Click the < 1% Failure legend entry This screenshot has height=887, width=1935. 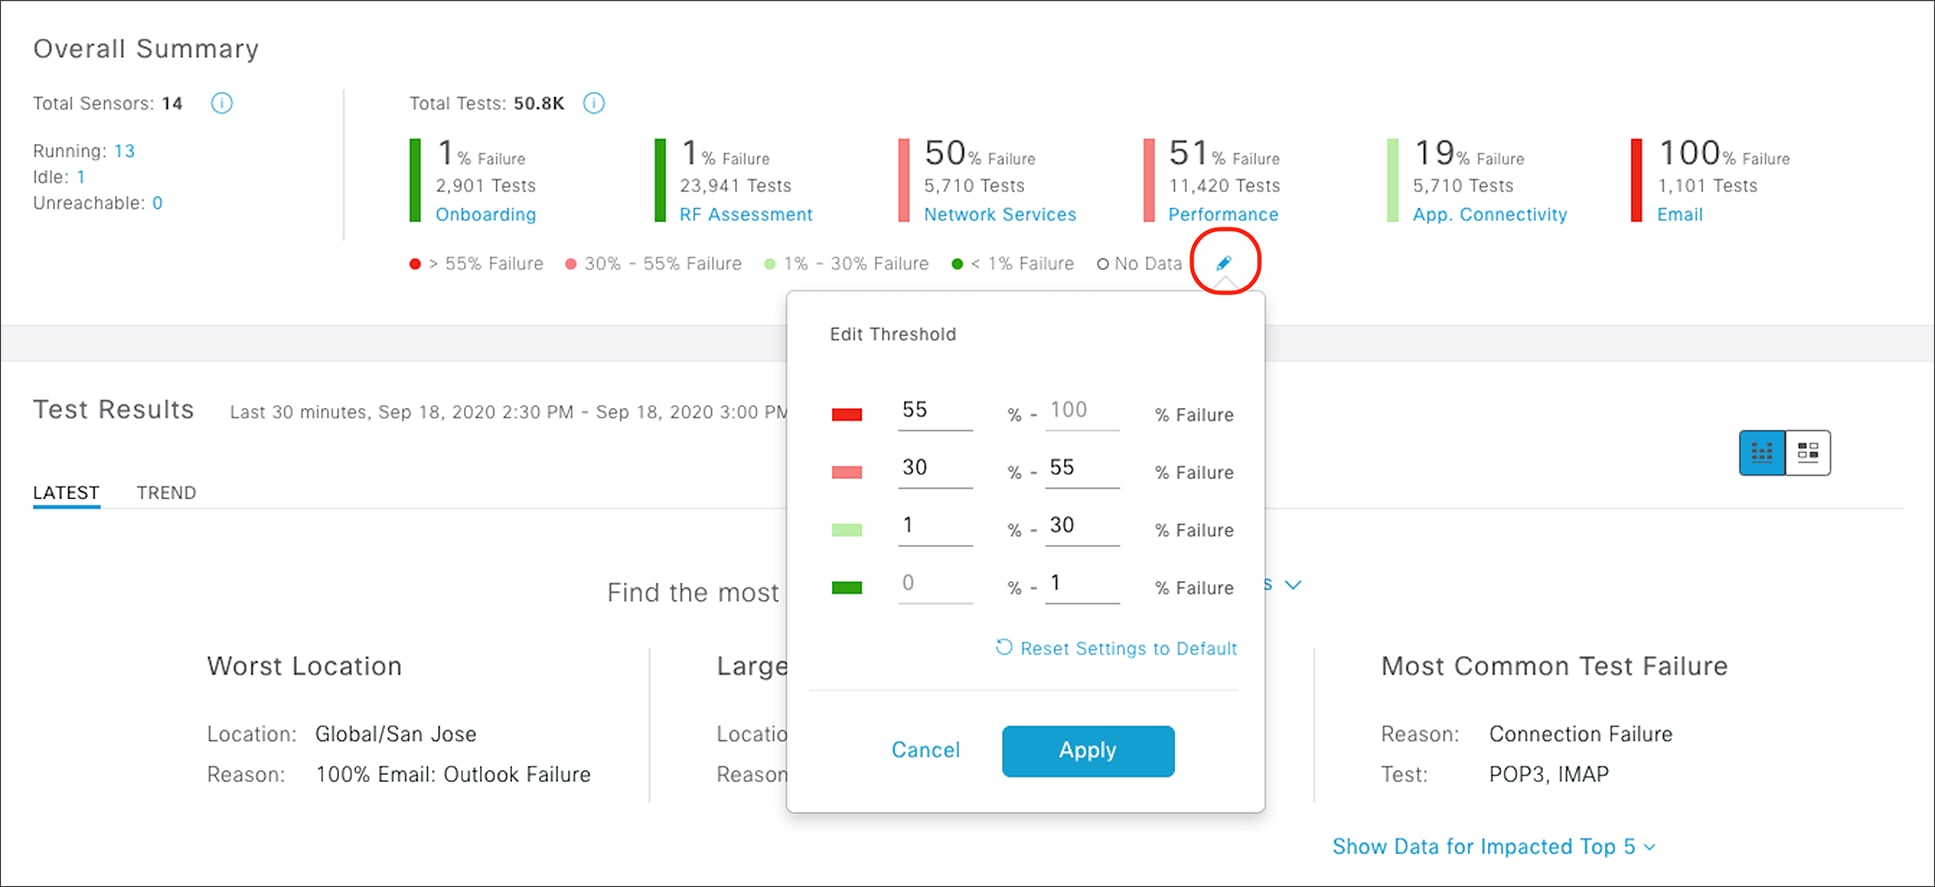pyautogui.click(x=1013, y=264)
